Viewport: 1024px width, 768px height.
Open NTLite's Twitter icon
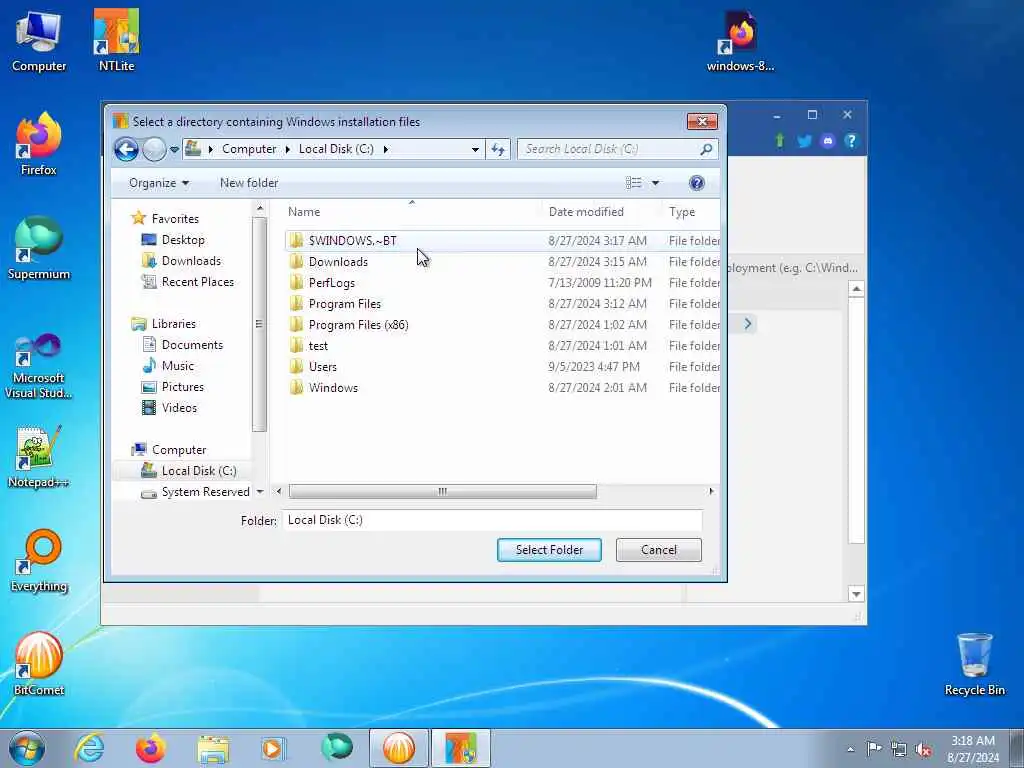click(x=804, y=140)
